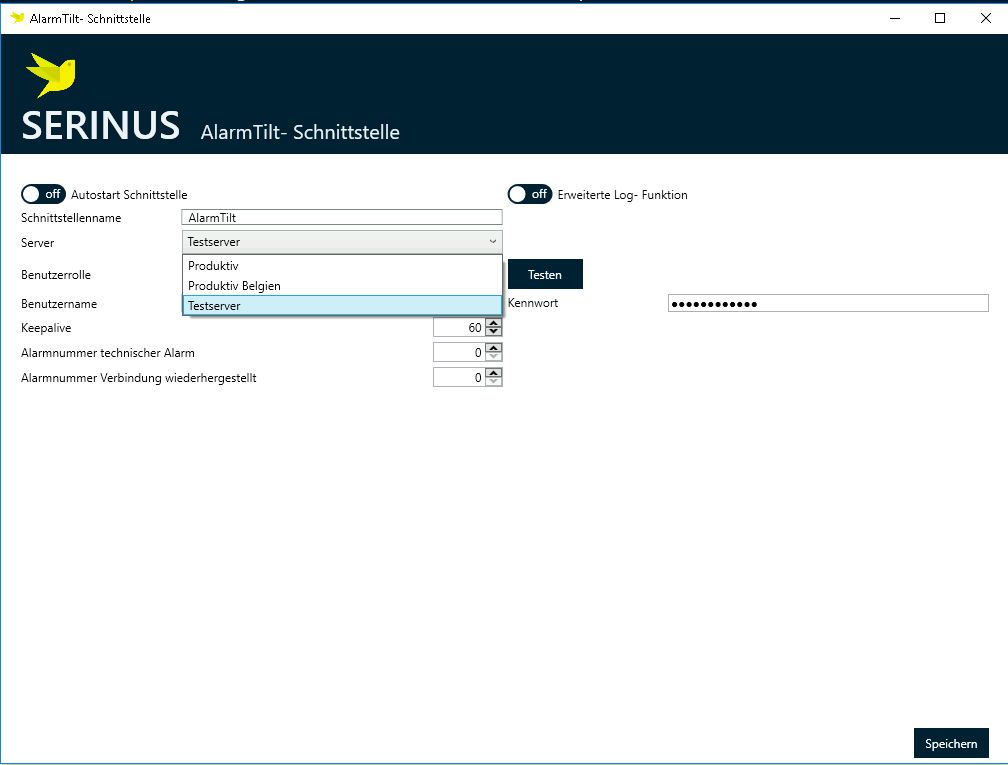1008x765 pixels.
Task: Click the Benutzerrolle label
Action: [x=56, y=274]
